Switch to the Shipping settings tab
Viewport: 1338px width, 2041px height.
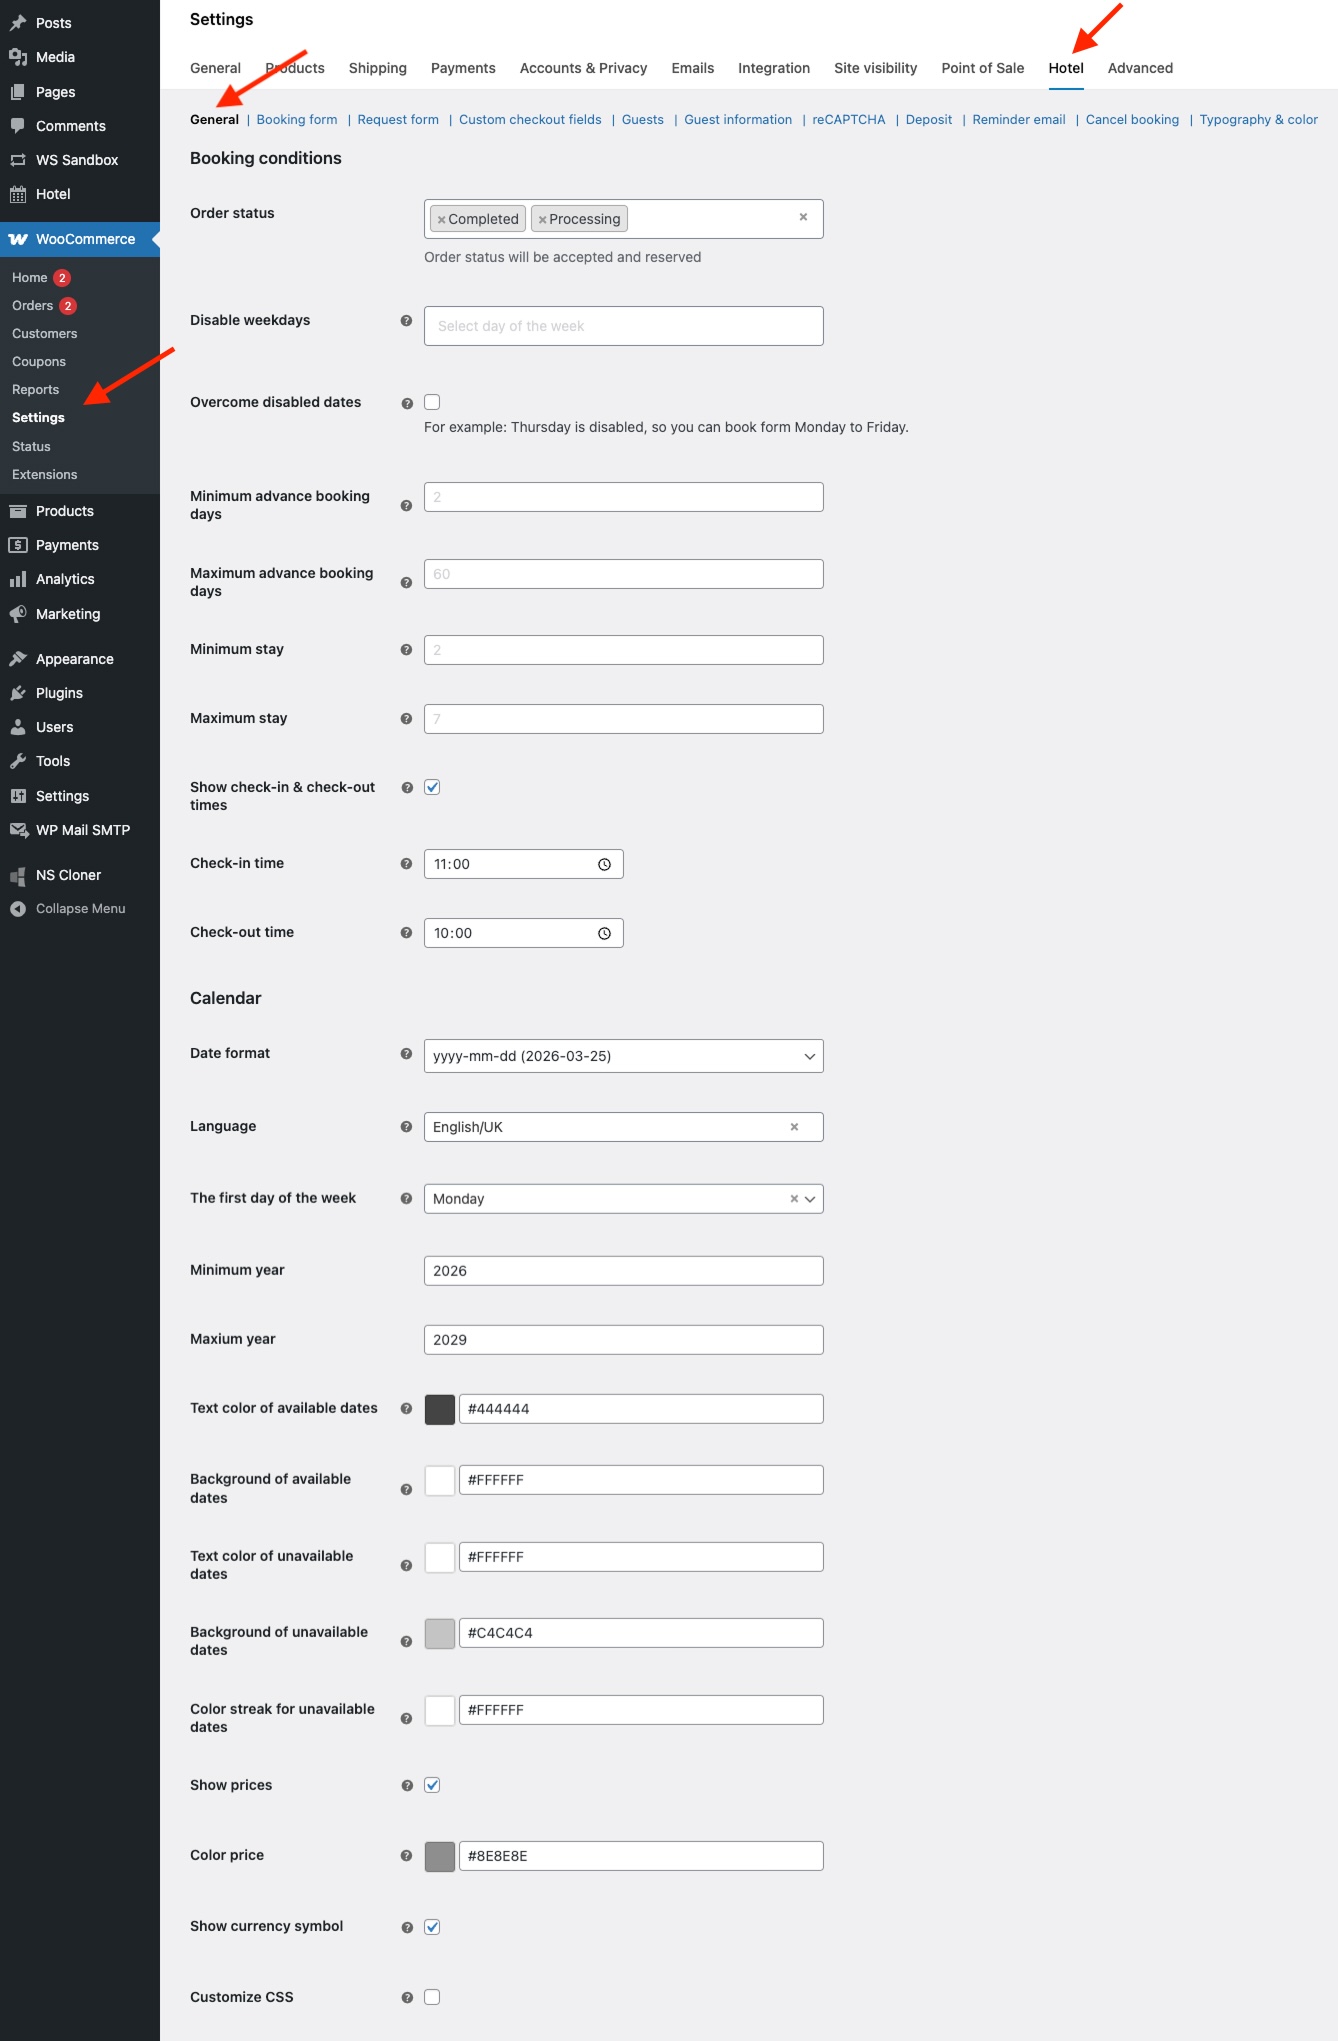(377, 68)
